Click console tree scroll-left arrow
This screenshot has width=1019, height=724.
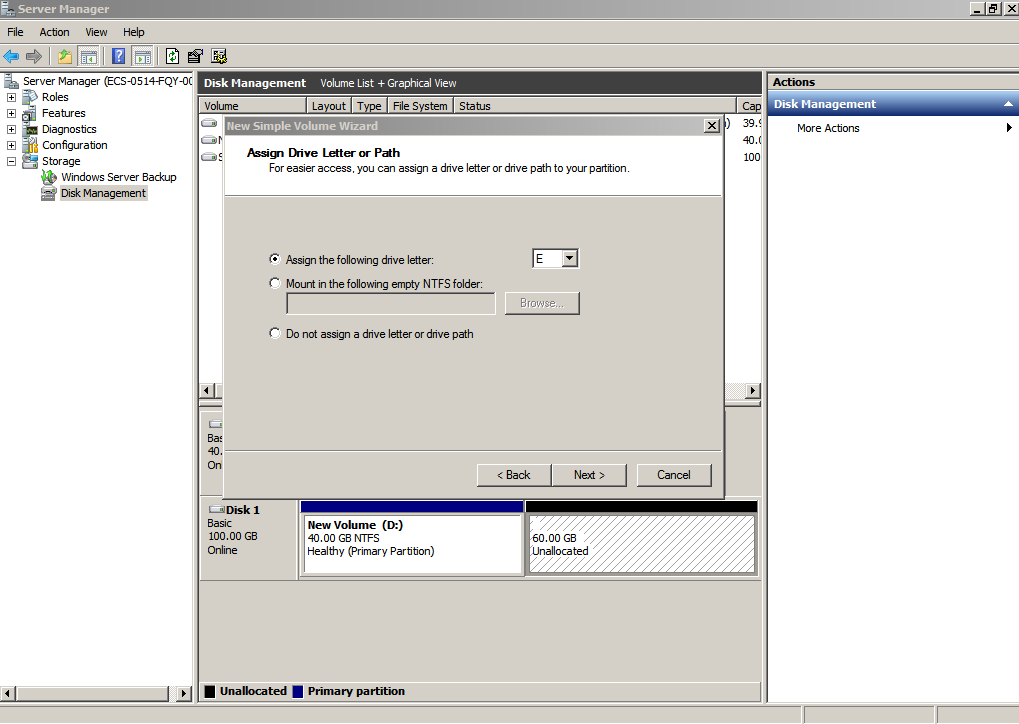8,693
